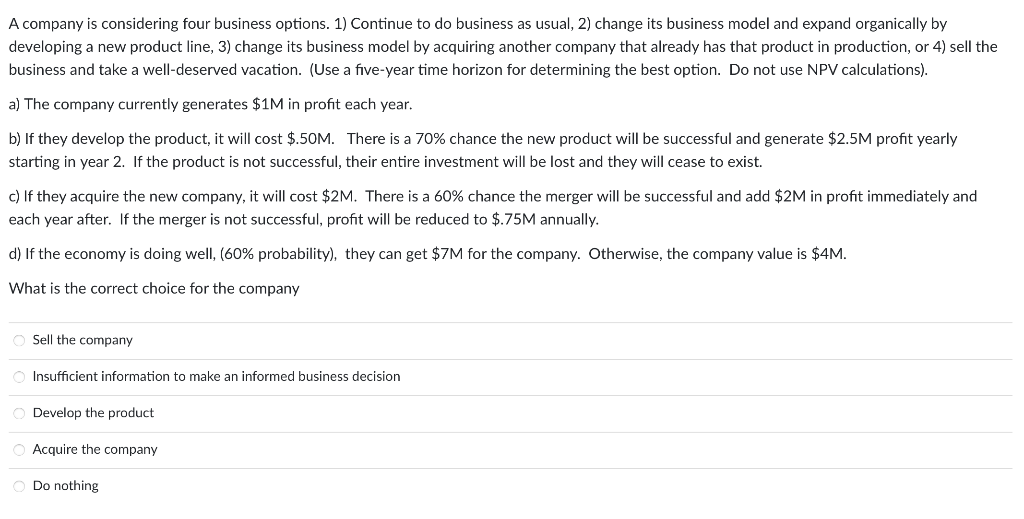Click the 'Acquire the company' answer label

pyautogui.click(x=95, y=449)
